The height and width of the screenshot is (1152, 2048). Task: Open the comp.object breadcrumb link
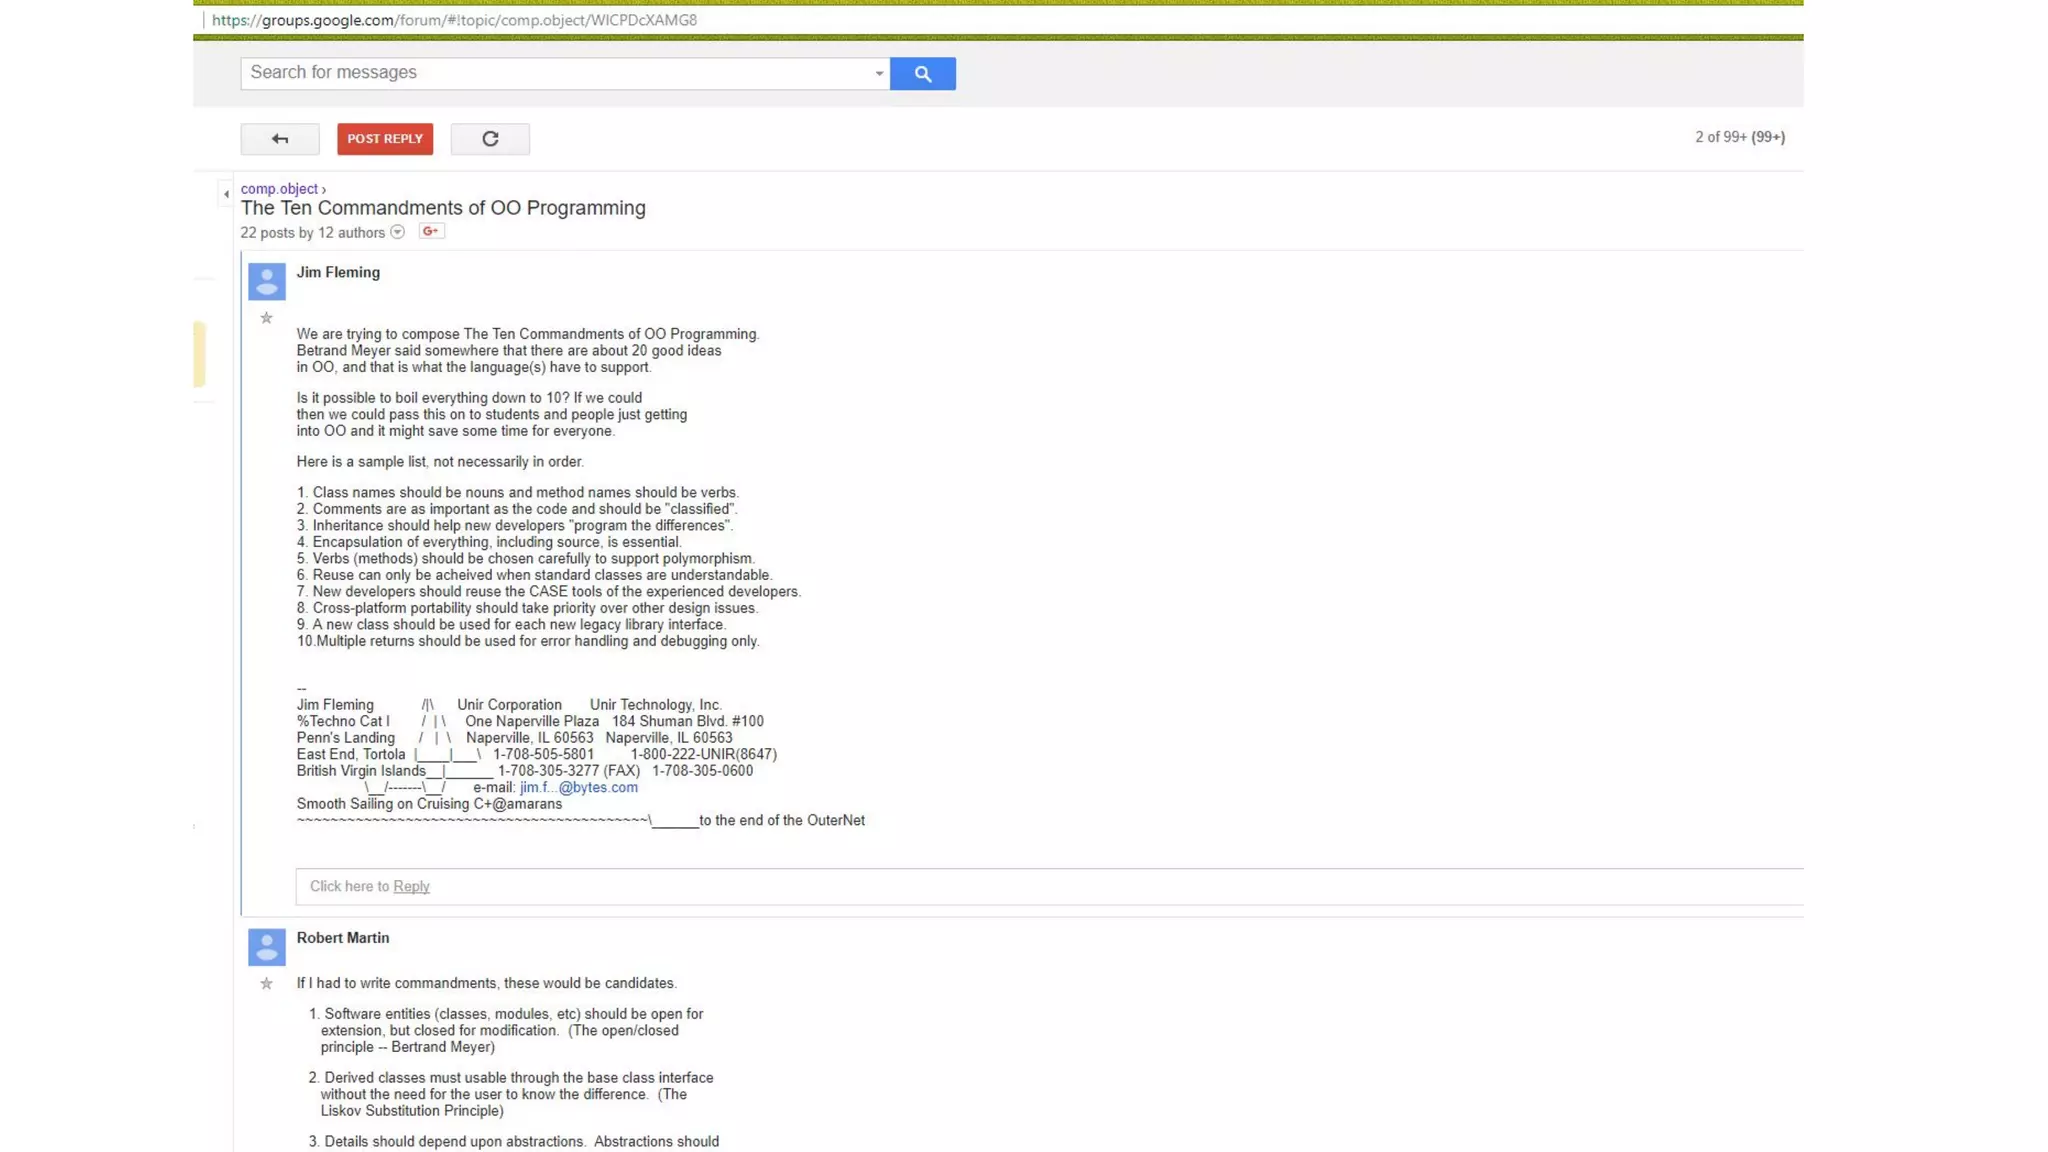pyautogui.click(x=279, y=189)
